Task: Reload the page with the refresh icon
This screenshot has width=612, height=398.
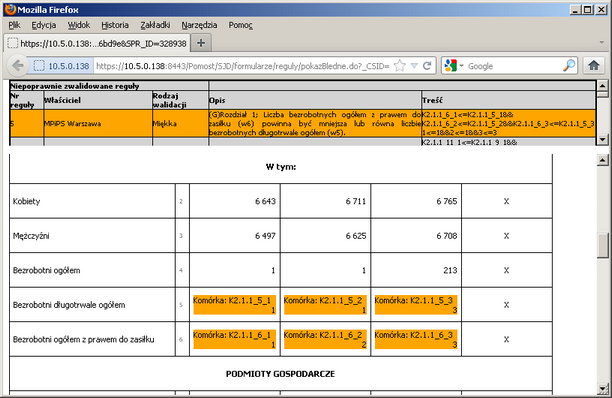Action: click(427, 66)
